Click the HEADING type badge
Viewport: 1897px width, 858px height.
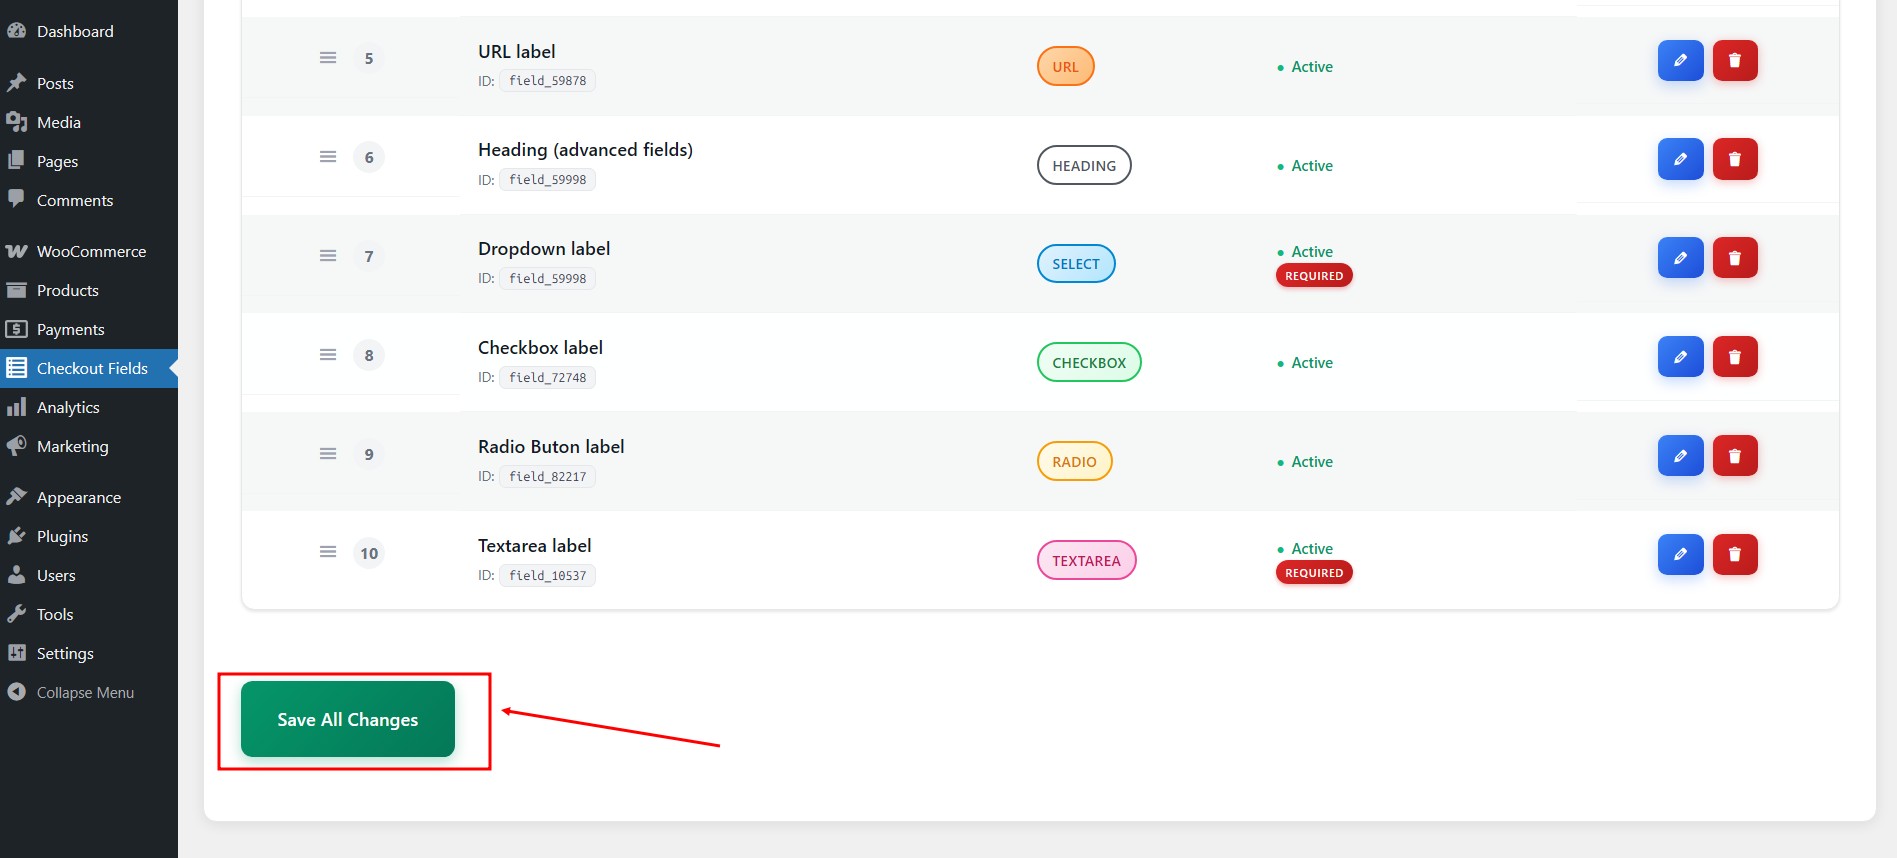coord(1084,166)
